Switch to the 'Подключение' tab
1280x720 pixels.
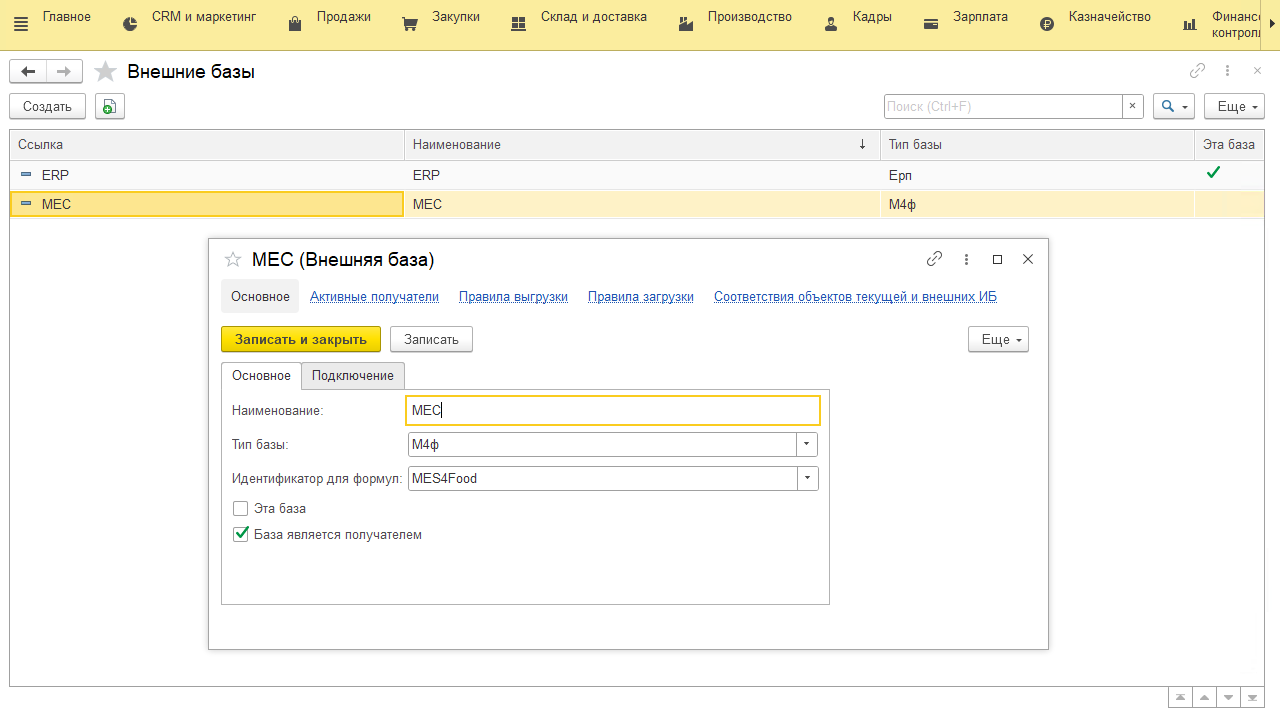click(x=352, y=375)
